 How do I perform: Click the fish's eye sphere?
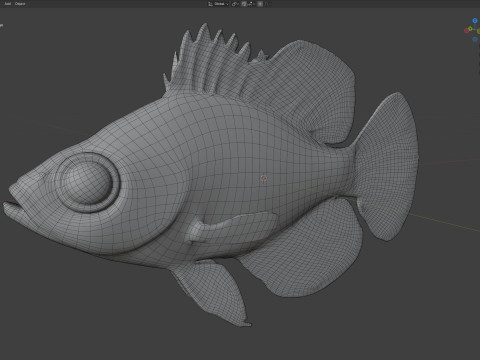tap(87, 183)
